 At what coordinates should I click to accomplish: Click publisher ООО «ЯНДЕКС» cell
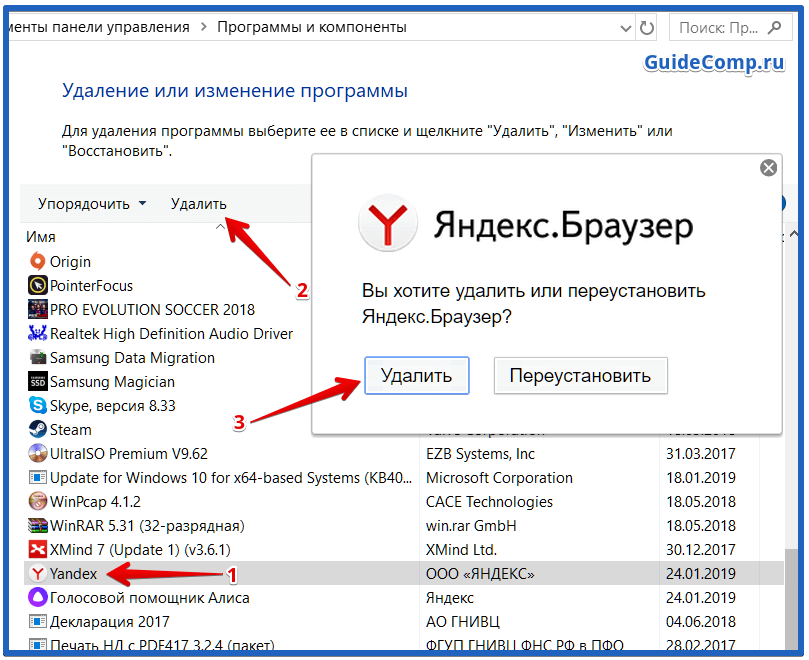click(x=480, y=573)
